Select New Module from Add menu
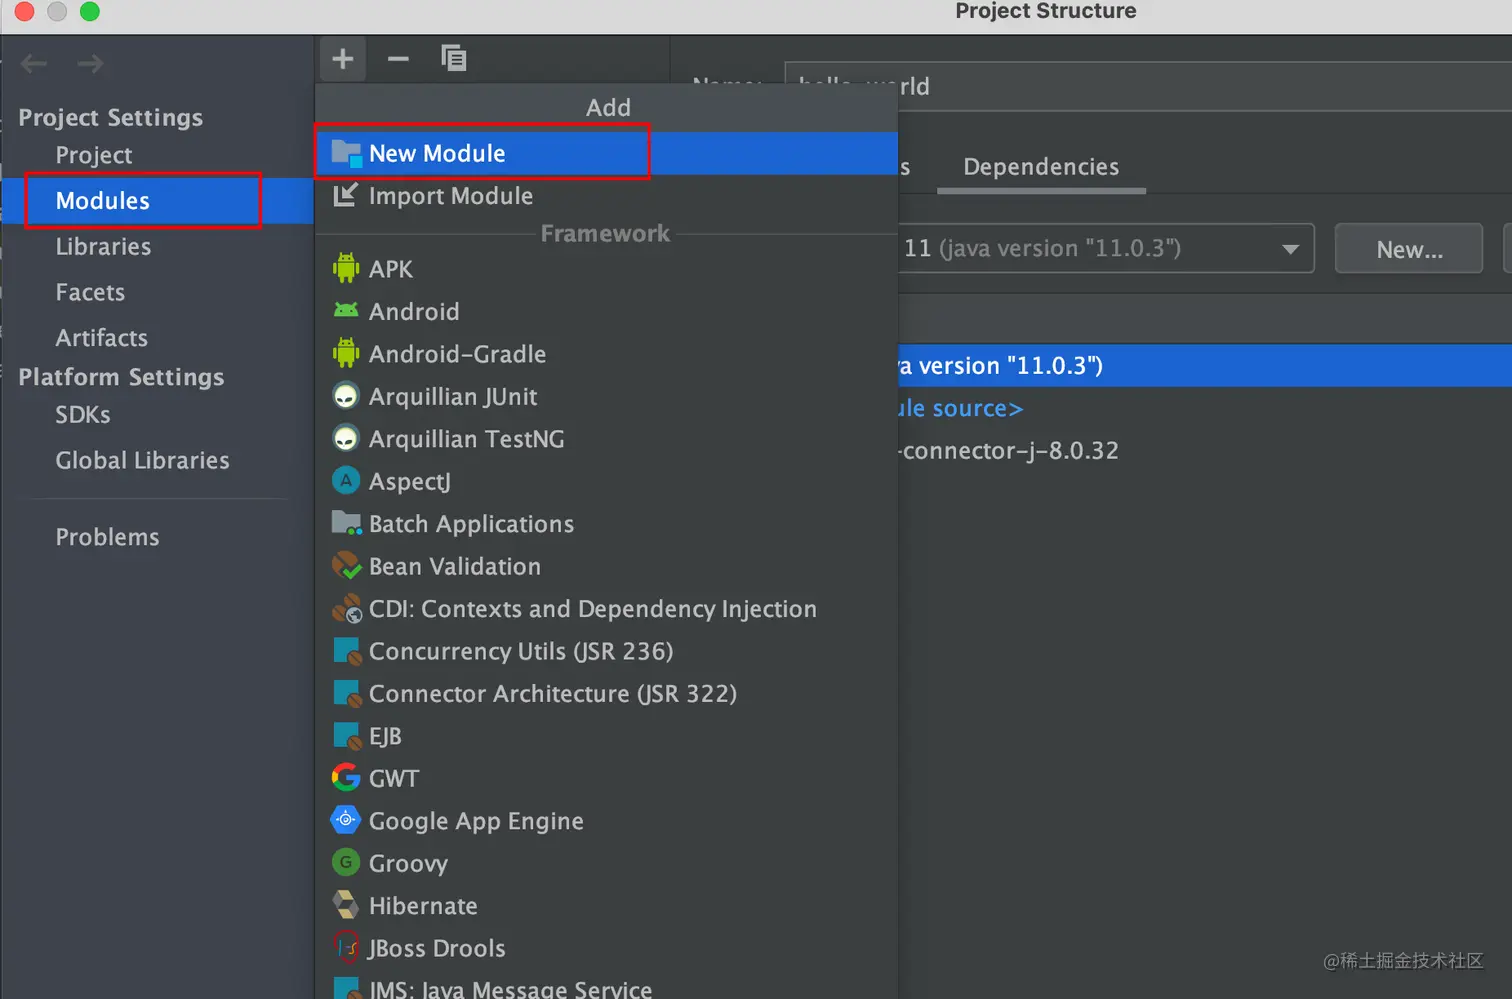 [437, 153]
